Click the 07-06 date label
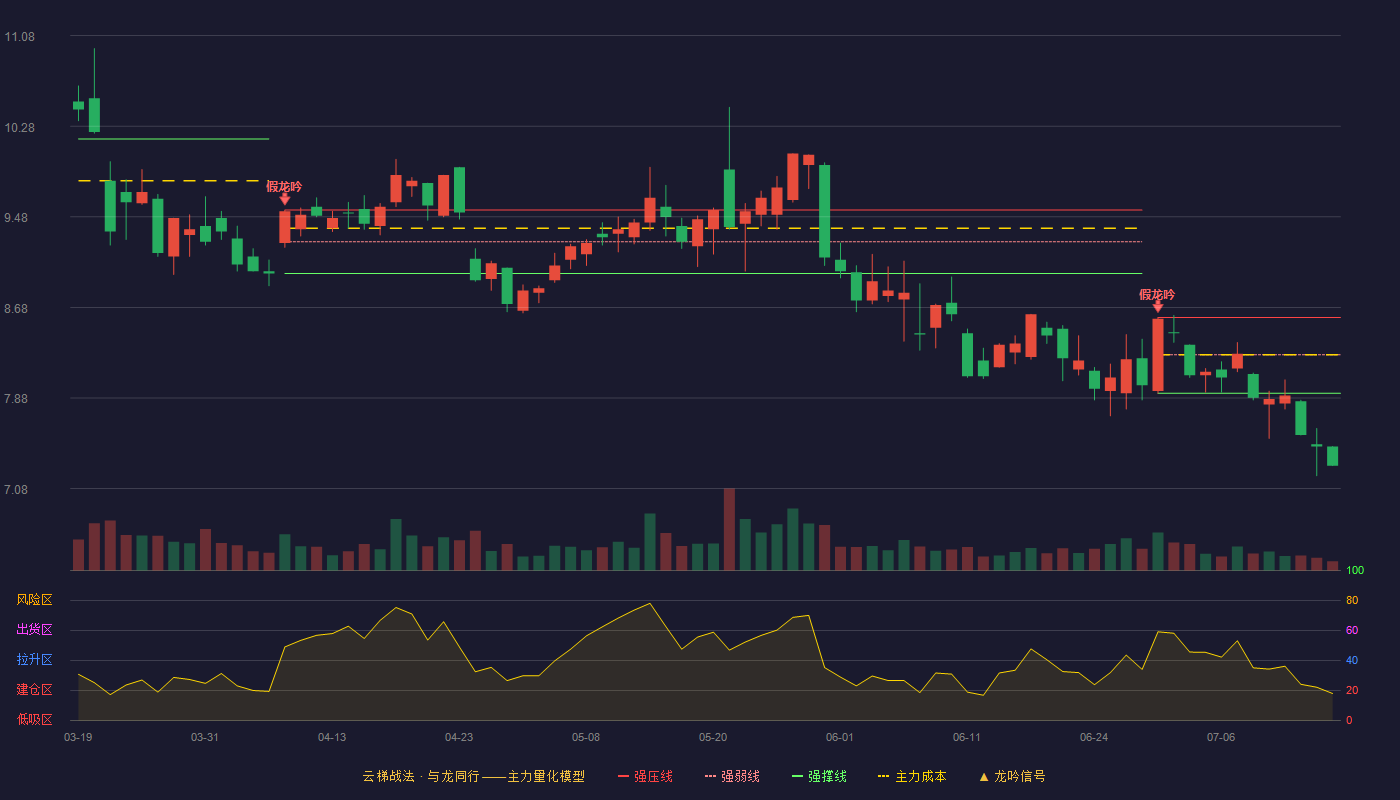 pos(1221,737)
